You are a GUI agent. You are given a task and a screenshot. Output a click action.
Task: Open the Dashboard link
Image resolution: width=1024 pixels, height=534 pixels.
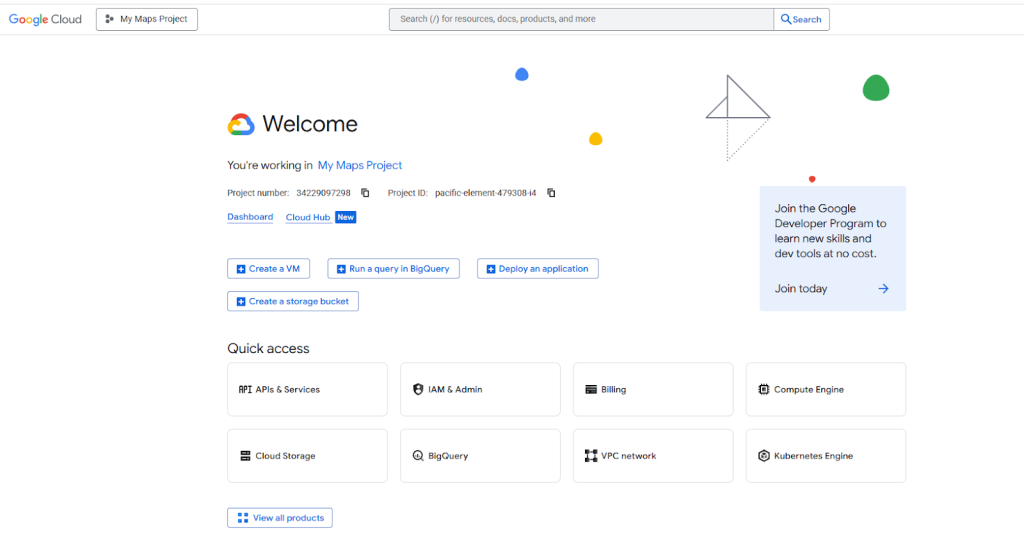[250, 217]
